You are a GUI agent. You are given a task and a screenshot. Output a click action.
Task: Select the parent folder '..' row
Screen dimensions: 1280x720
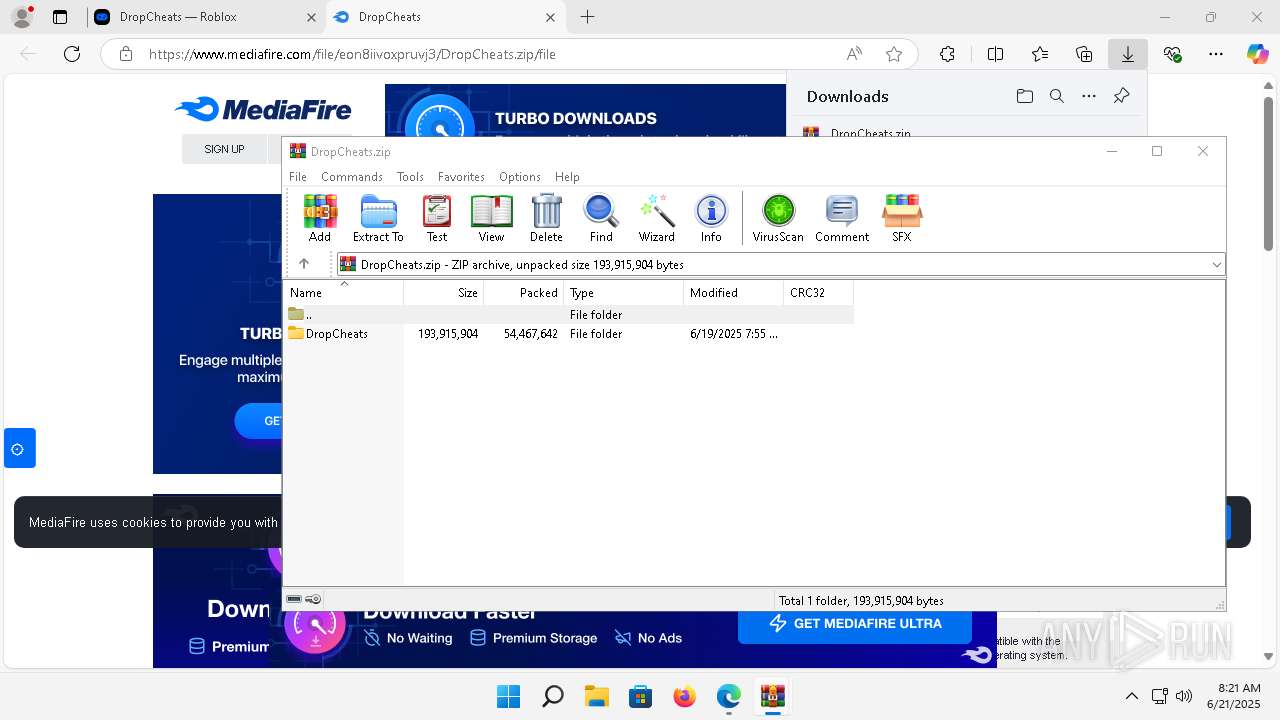click(570, 314)
